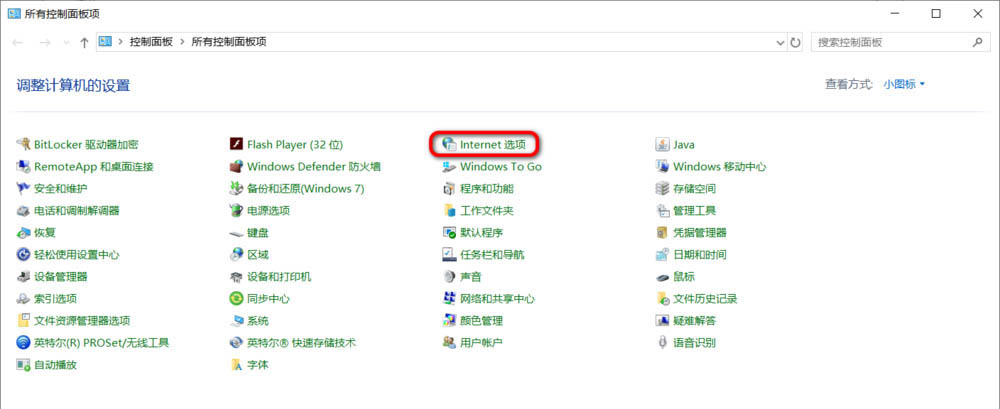Expand the address bar history dropdown

click(x=779, y=43)
